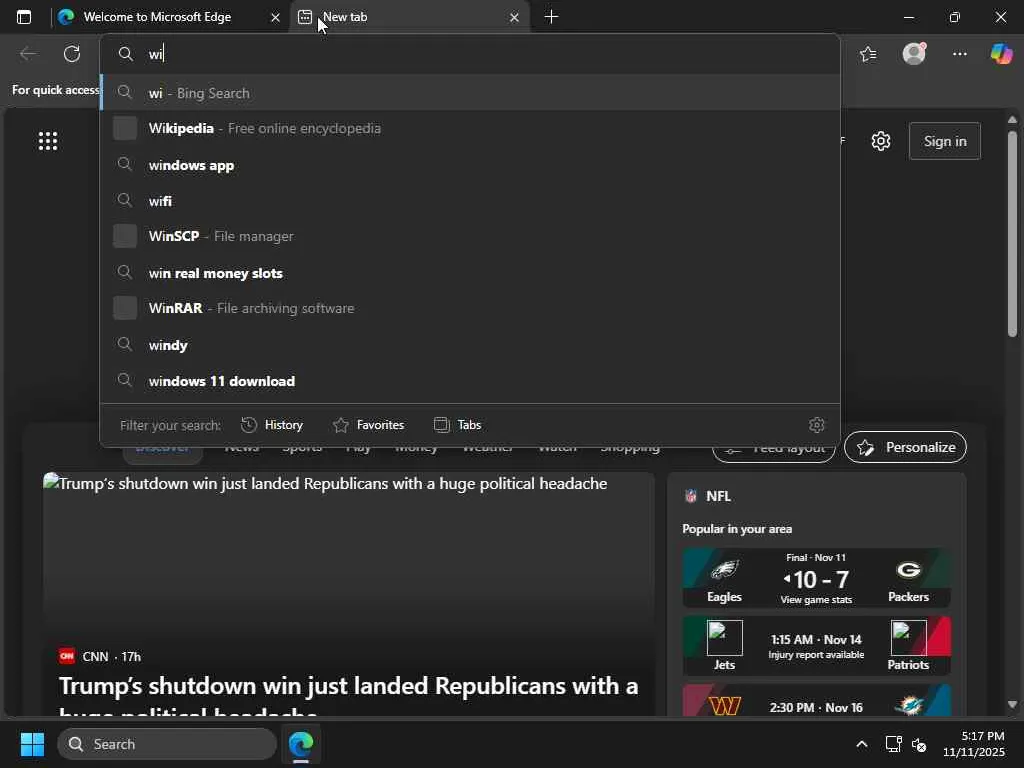This screenshot has height=768, width=1024.
Task: Click the Packers team logo
Action: click(x=908, y=570)
